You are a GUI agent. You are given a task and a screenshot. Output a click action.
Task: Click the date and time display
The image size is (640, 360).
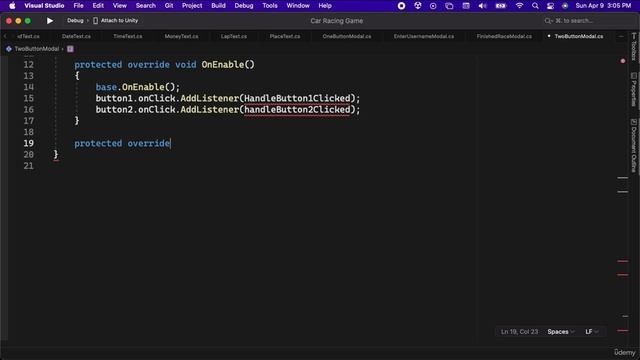tap(603, 6)
